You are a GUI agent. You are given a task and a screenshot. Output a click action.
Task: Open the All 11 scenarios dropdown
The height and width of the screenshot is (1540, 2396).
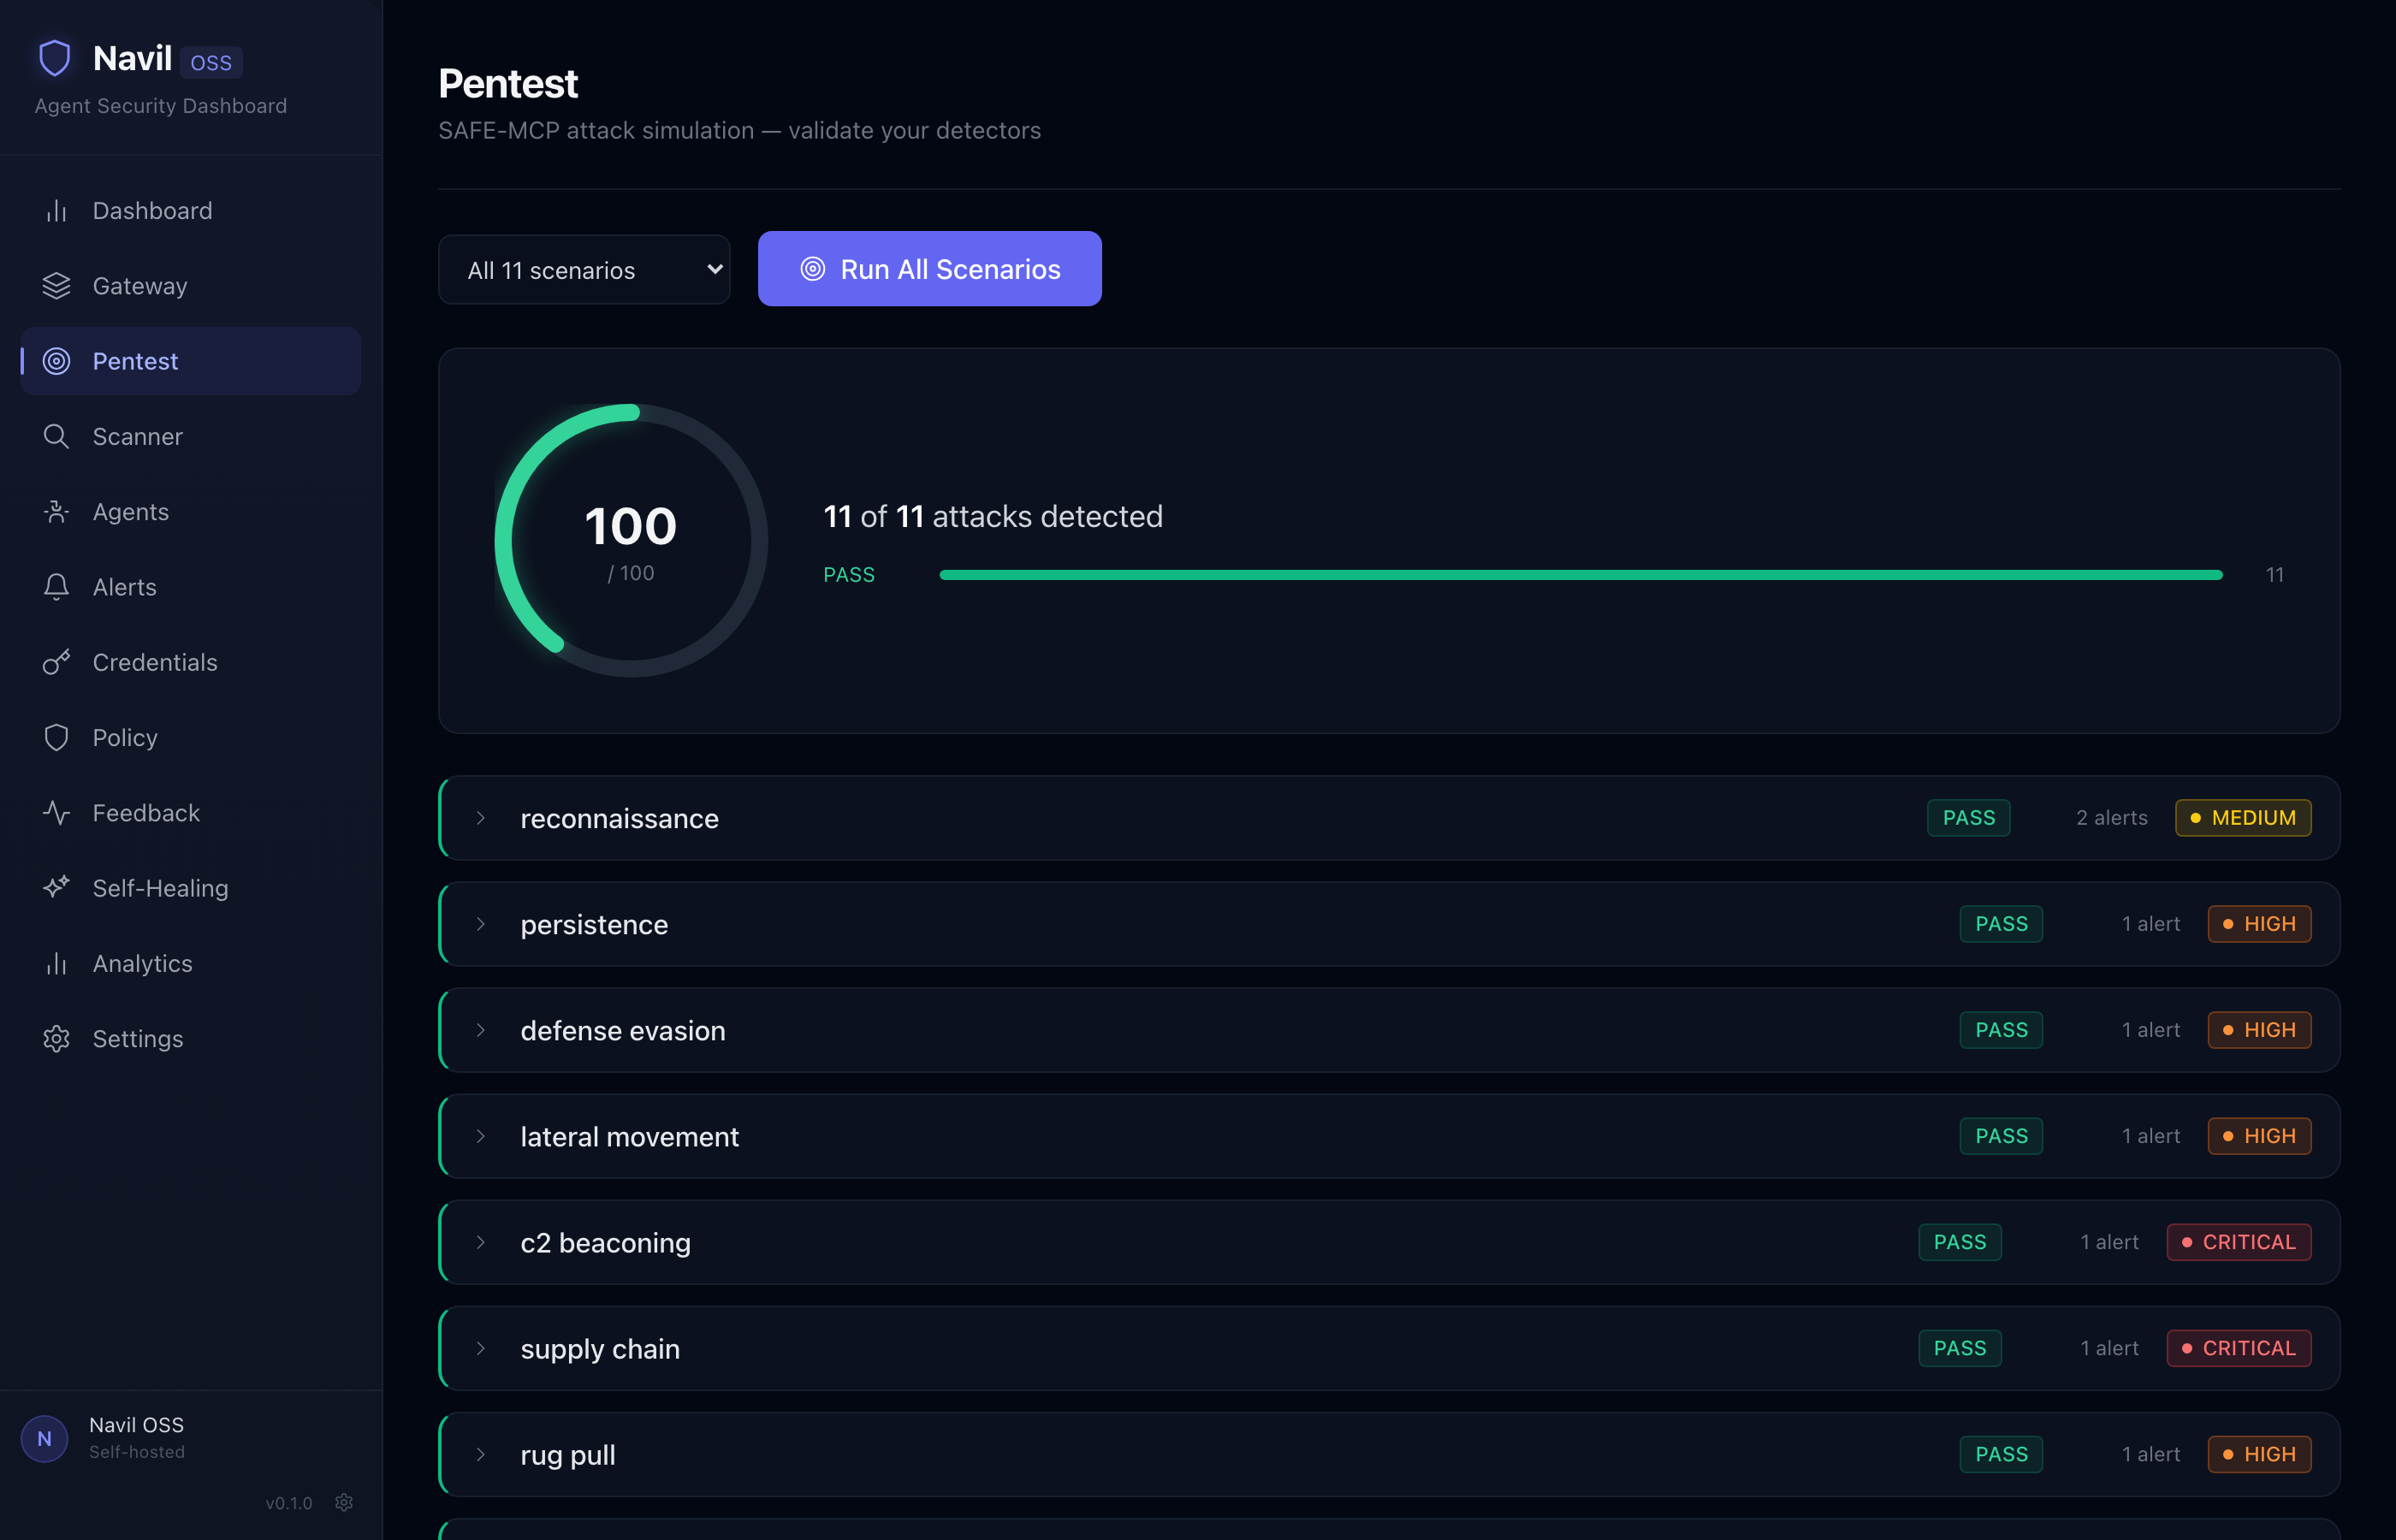click(x=584, y=269)
